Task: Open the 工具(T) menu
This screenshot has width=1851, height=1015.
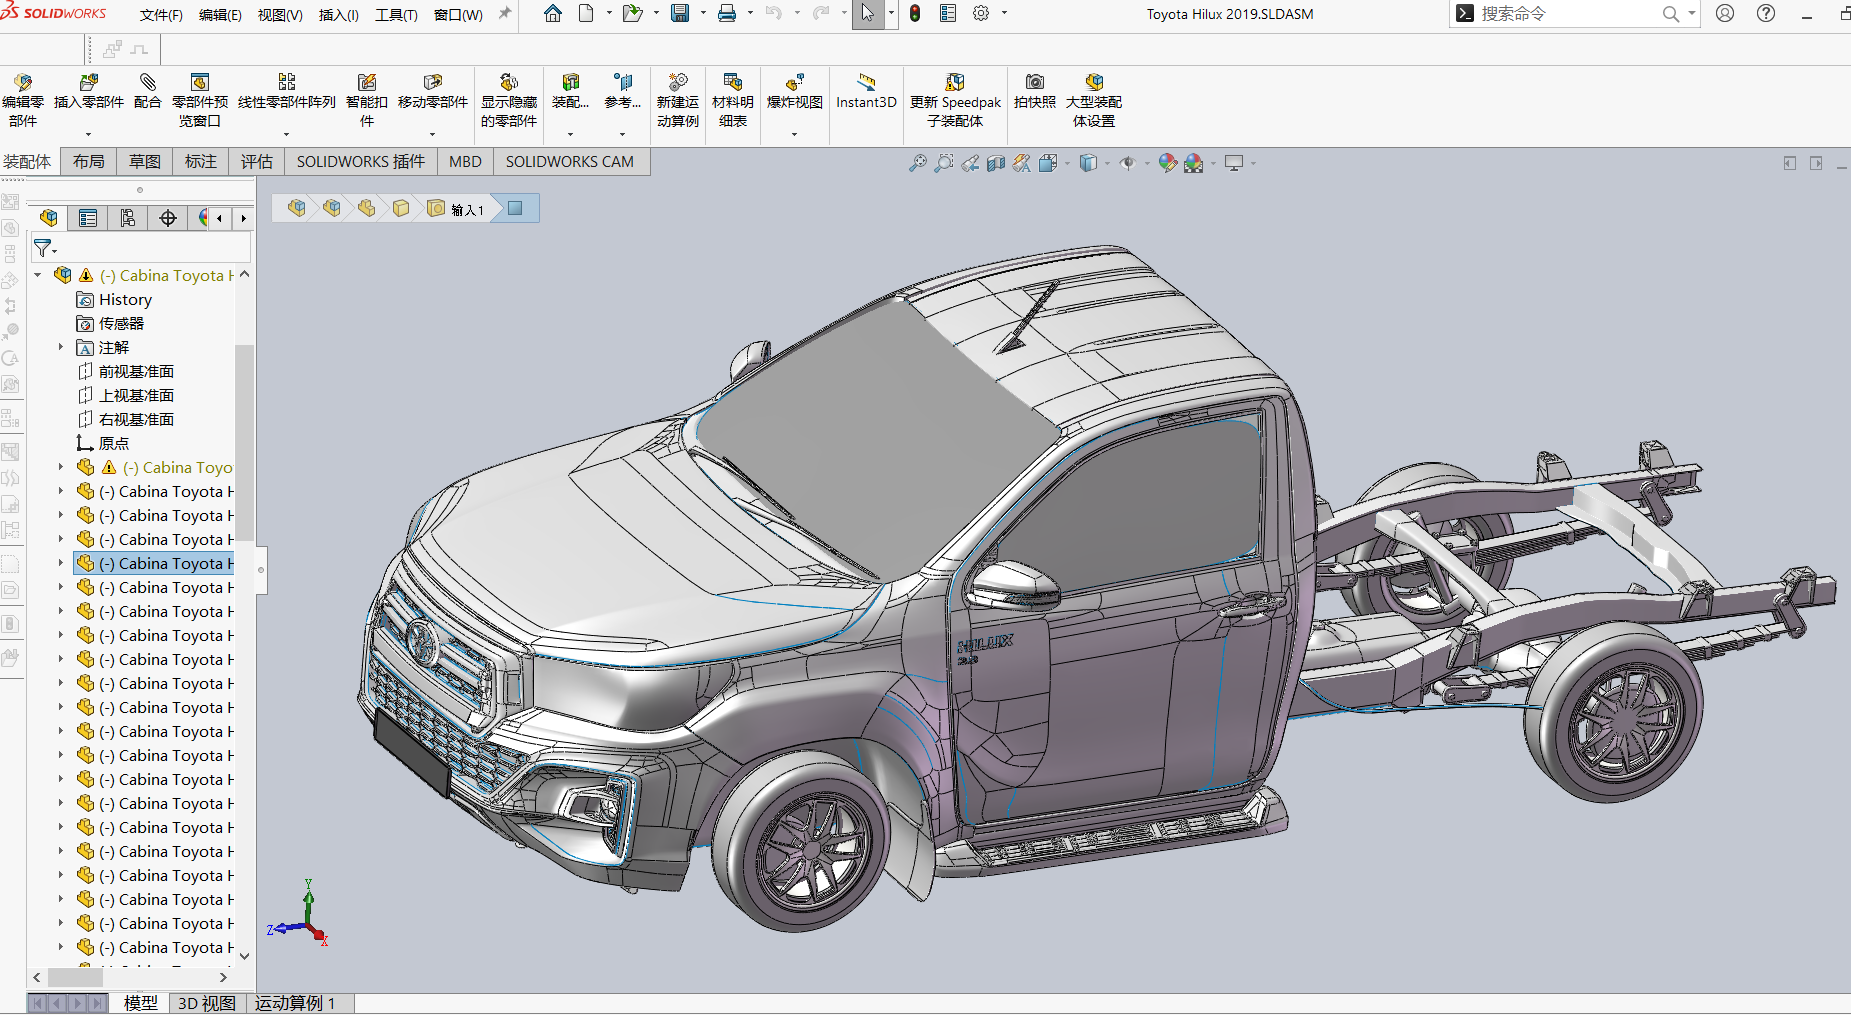Action: click(396, 15)
